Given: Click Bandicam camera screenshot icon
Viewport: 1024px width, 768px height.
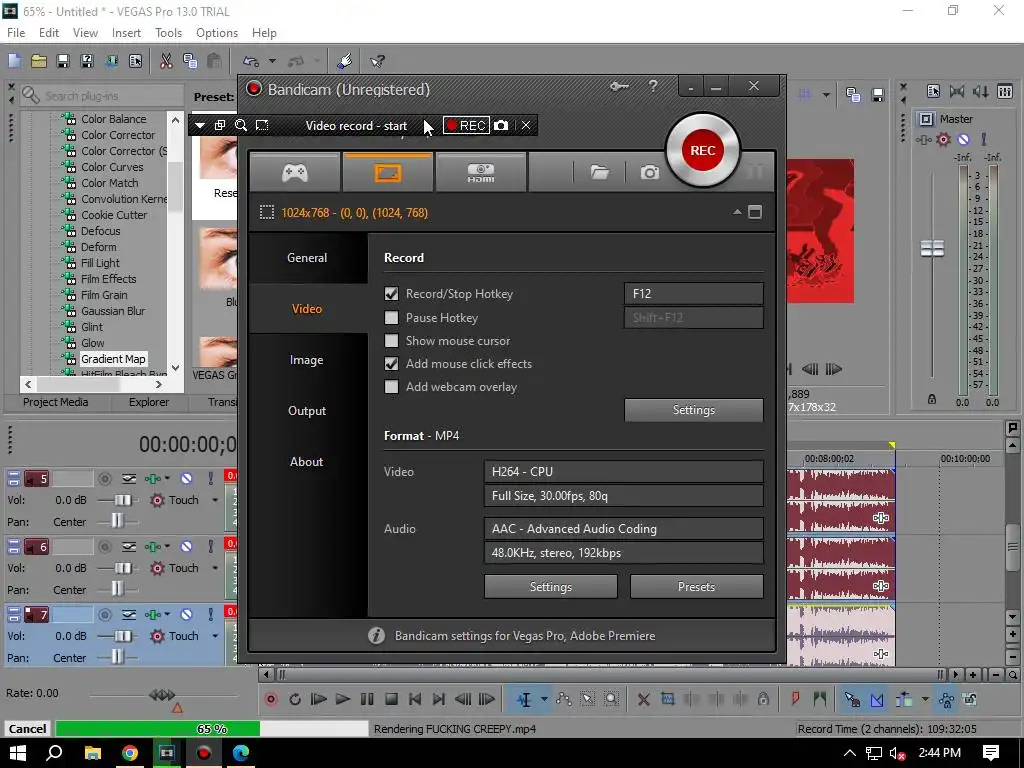Looking at the screenshot, I should tap(649, 172).
